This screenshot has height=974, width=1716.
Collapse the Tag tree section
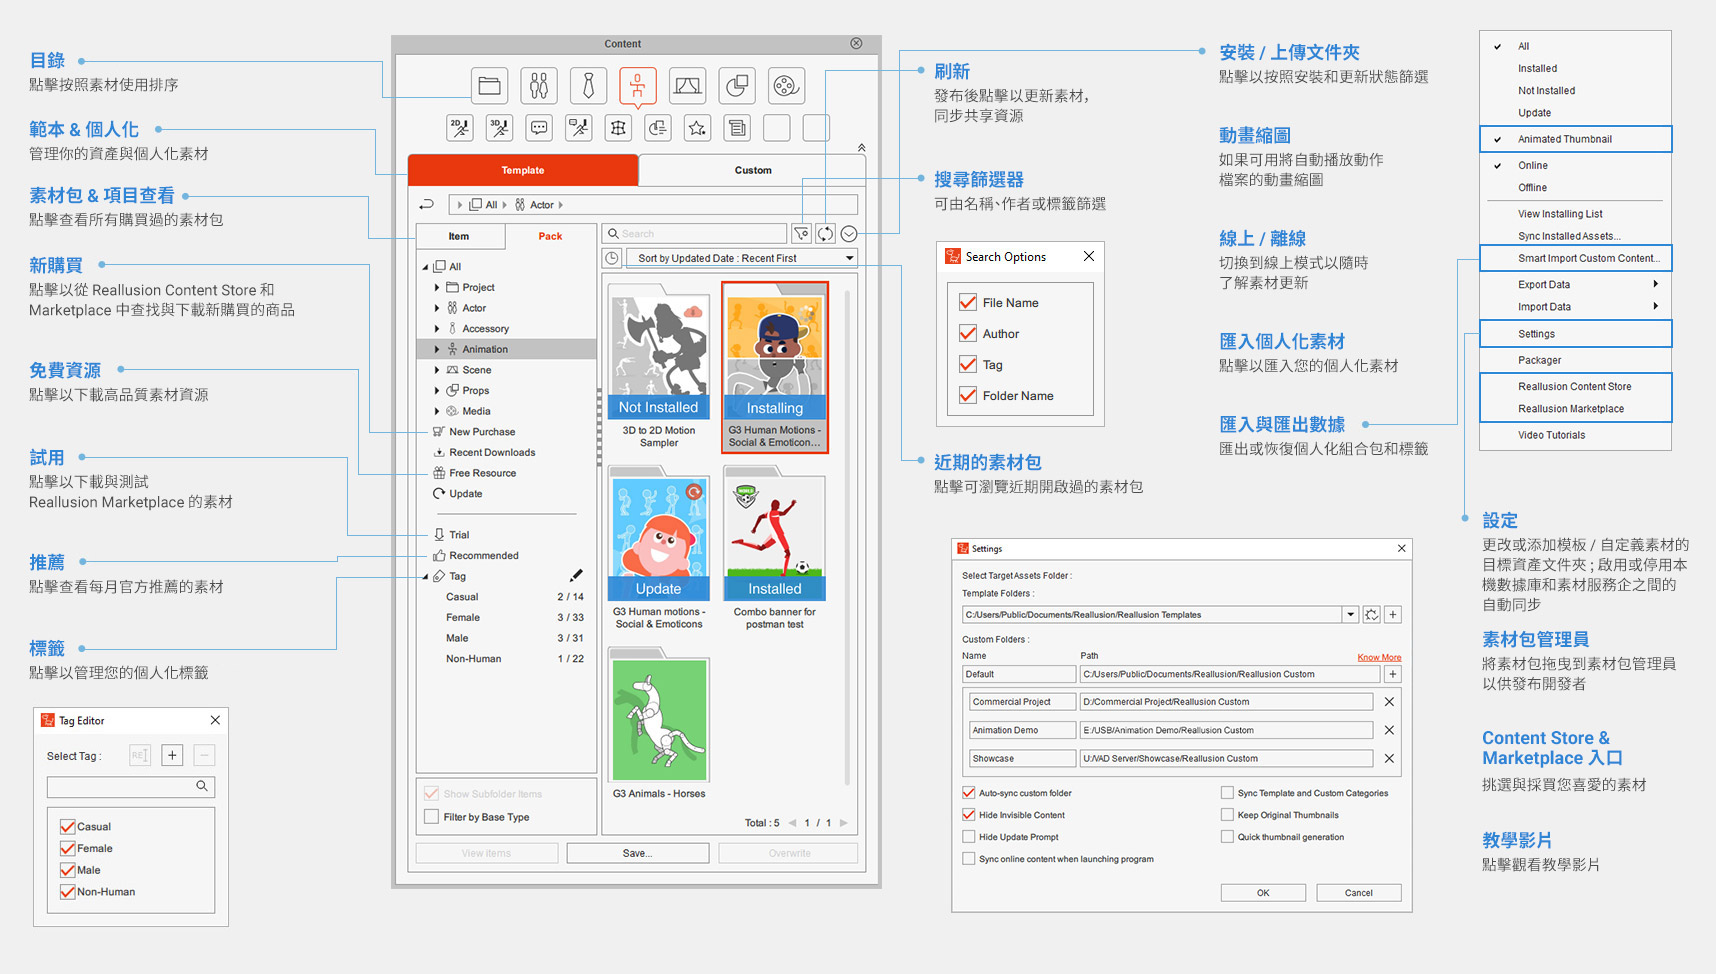point(425,577)
